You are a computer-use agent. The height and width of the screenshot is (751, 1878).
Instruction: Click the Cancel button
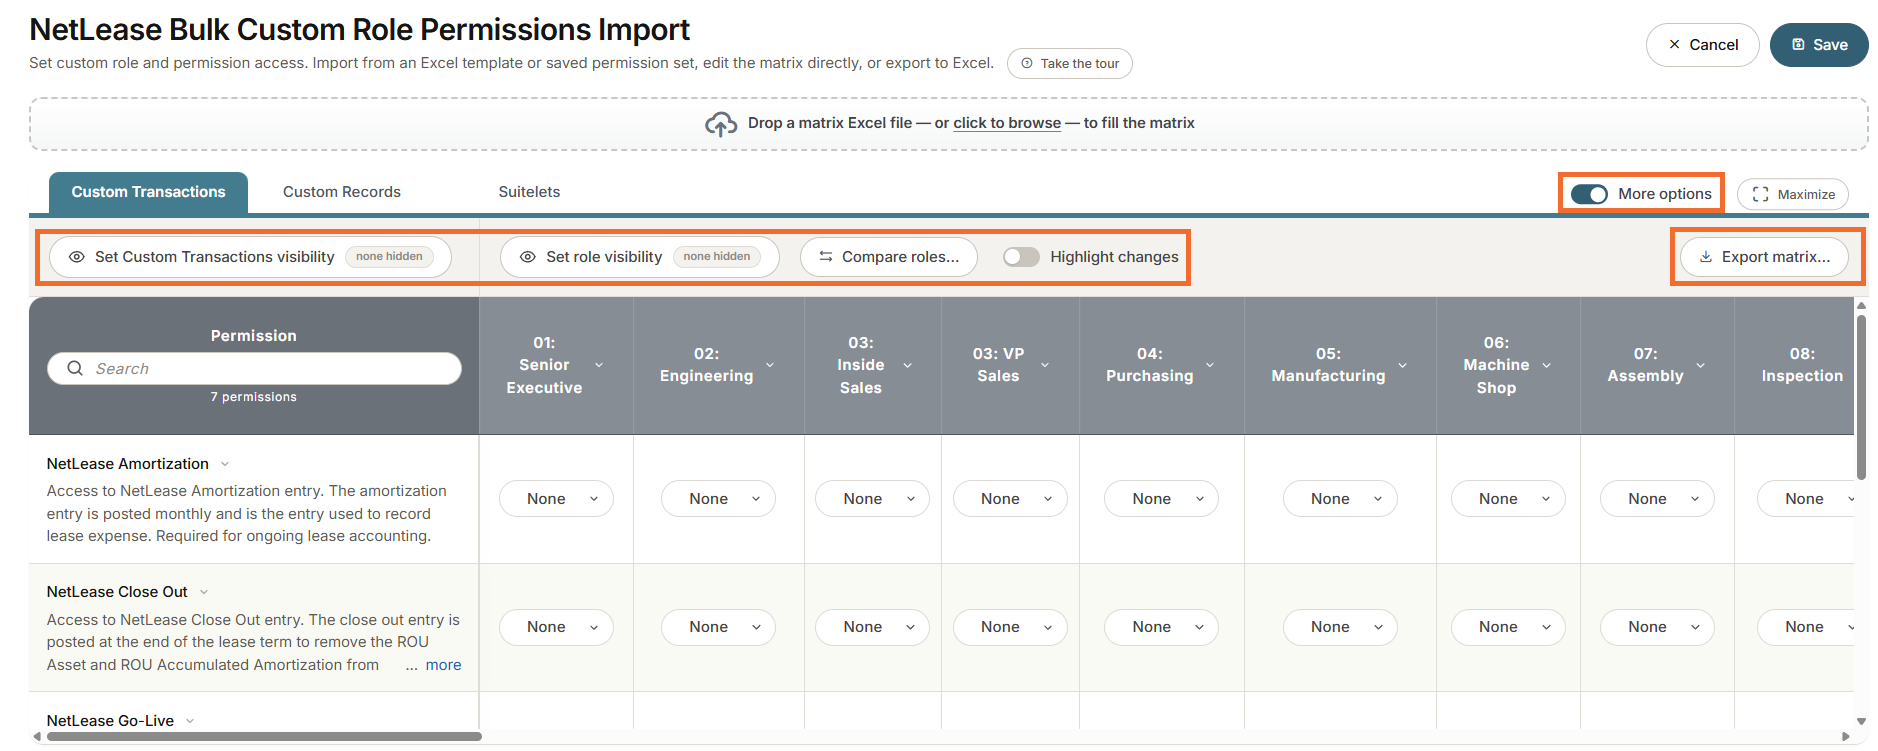1702,45
